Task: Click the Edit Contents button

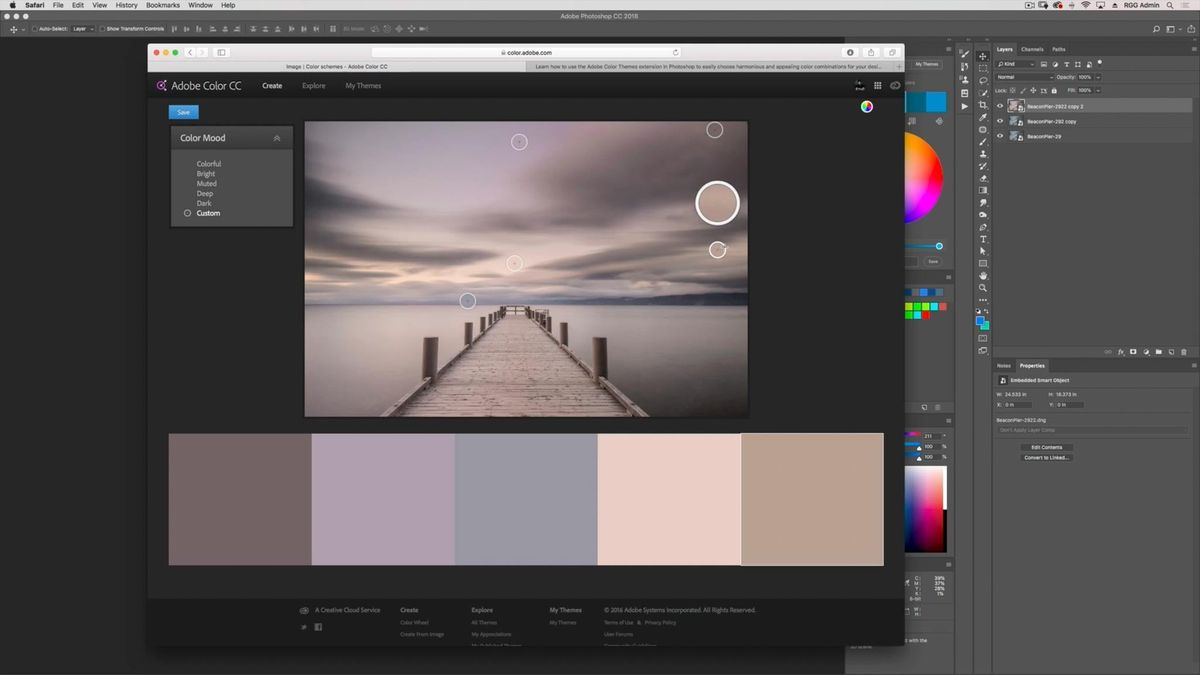Action: point(1047,447)
